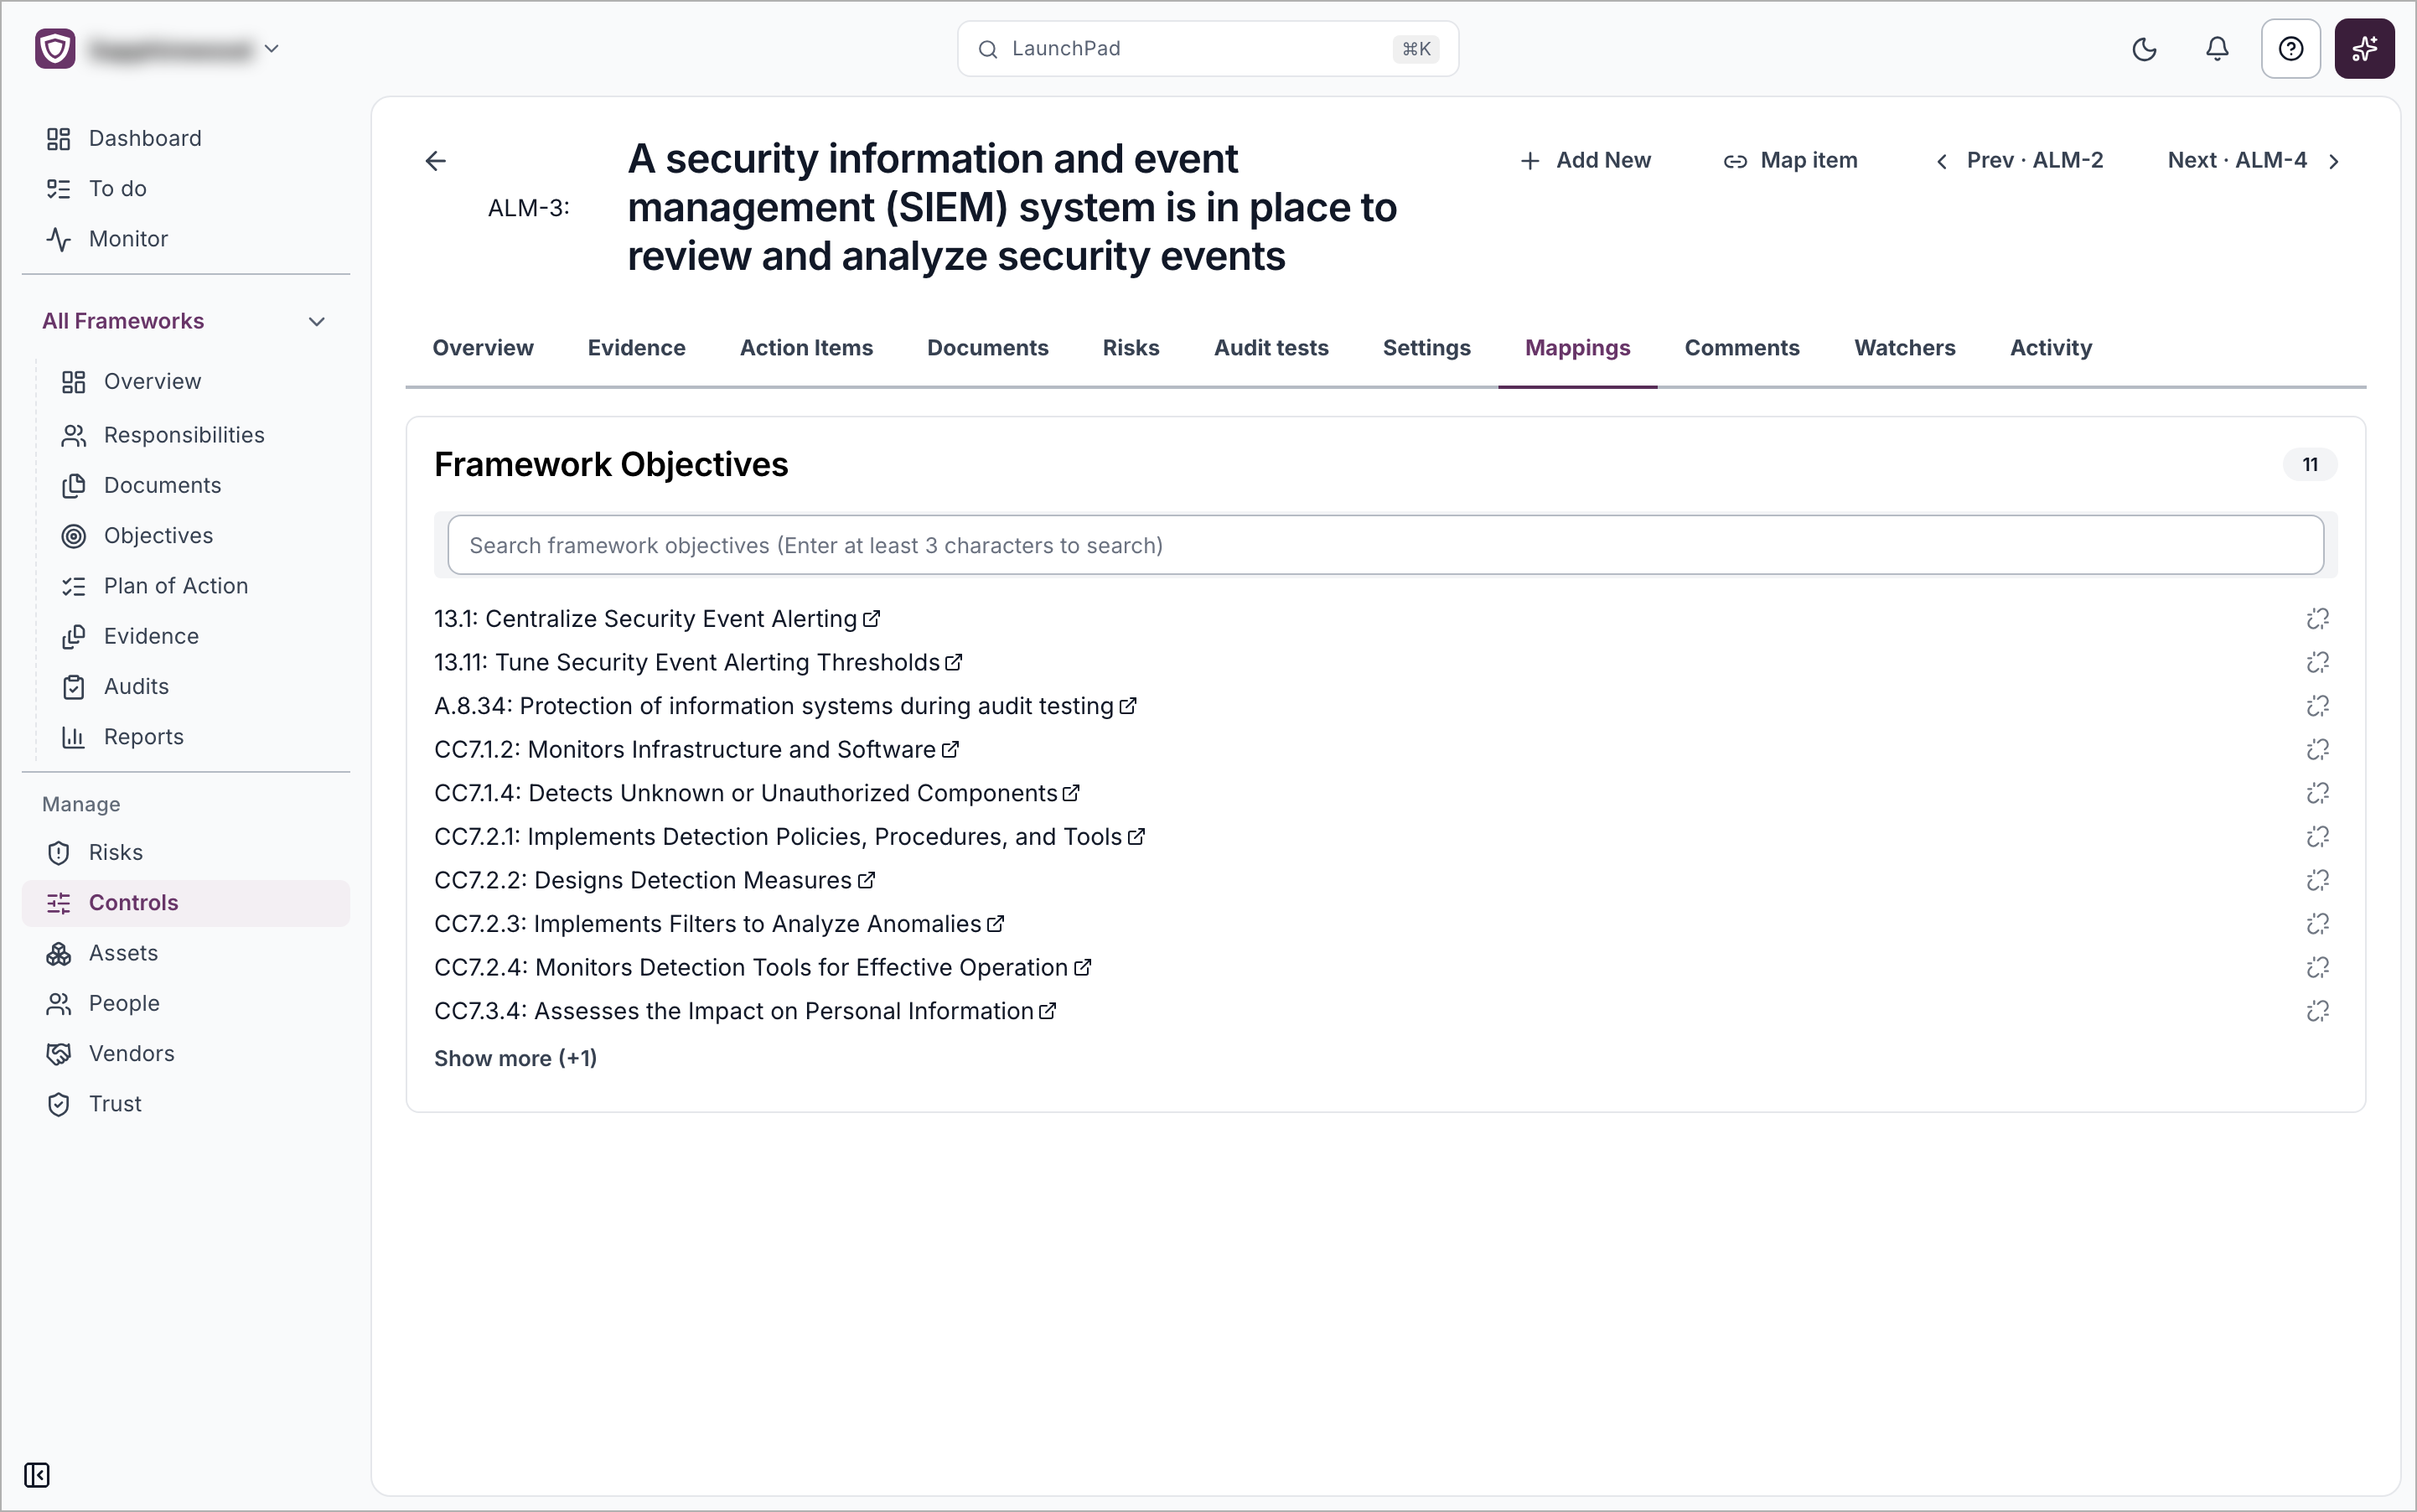This screenshot has width=2417, height=1512.
Task: Open the Settings tab
Action: (x=1426, y=348)
